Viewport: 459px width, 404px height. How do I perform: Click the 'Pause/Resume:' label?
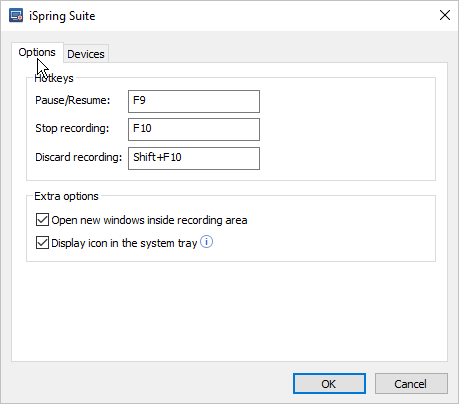click(x=73, y=100)
